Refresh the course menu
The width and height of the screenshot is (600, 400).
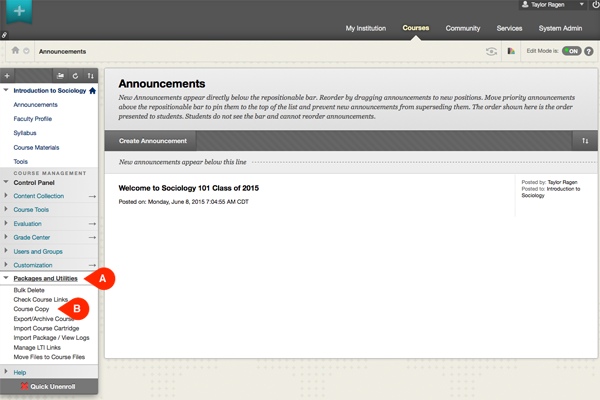click(x=76, y=75)
